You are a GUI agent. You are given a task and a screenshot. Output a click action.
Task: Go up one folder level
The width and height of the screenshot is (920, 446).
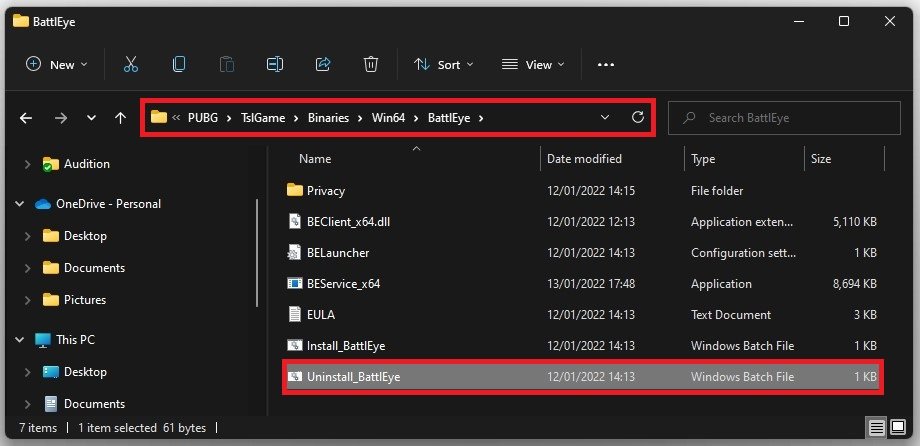click(x=121, y=118)
